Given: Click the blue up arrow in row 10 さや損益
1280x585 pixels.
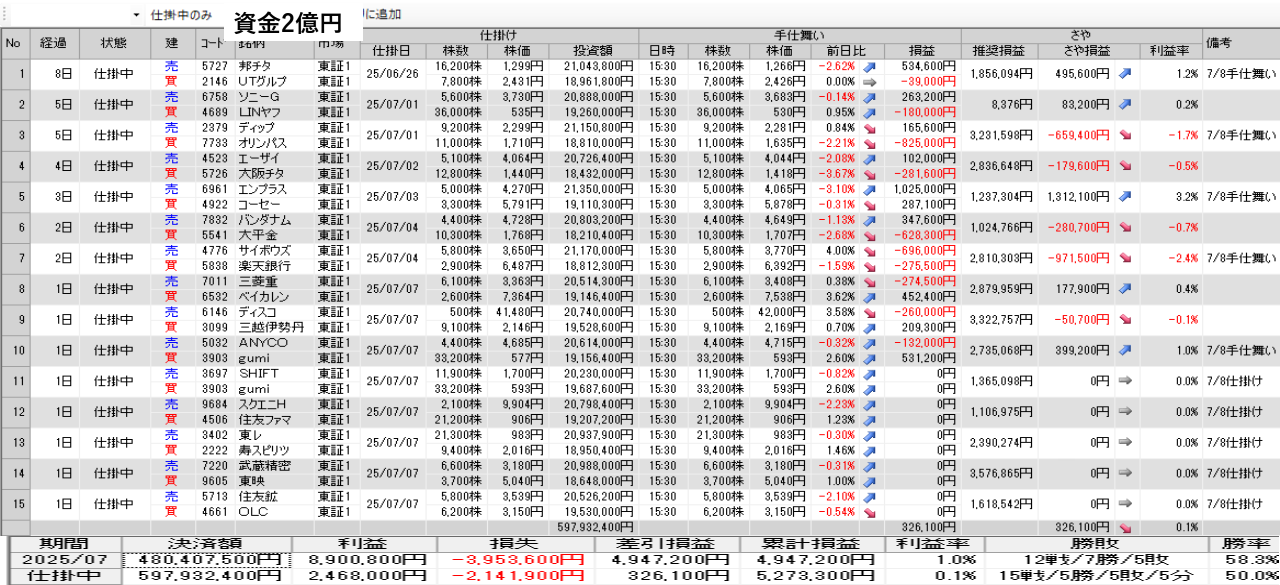Looking at the screenshot, I should pyautogui.click(x=1125, y=350).
